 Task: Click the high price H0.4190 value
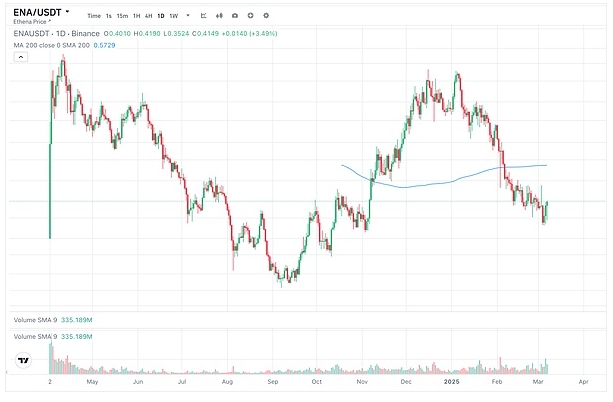click(147, 34)
